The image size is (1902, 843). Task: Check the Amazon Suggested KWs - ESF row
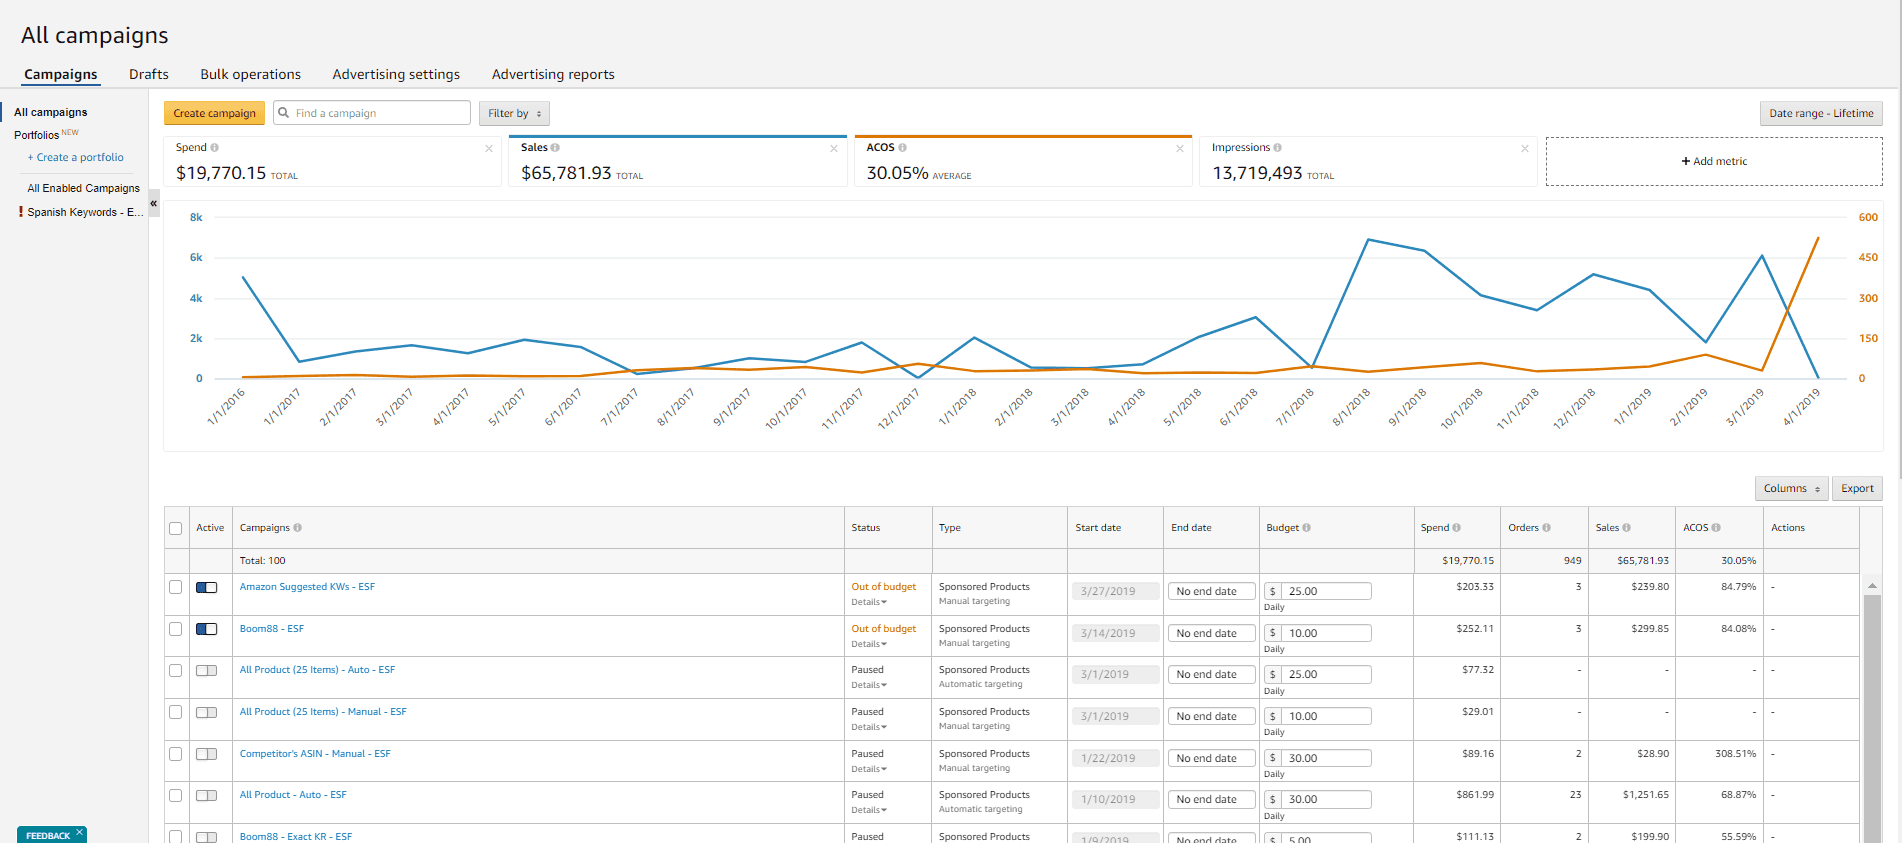point(176,587)
